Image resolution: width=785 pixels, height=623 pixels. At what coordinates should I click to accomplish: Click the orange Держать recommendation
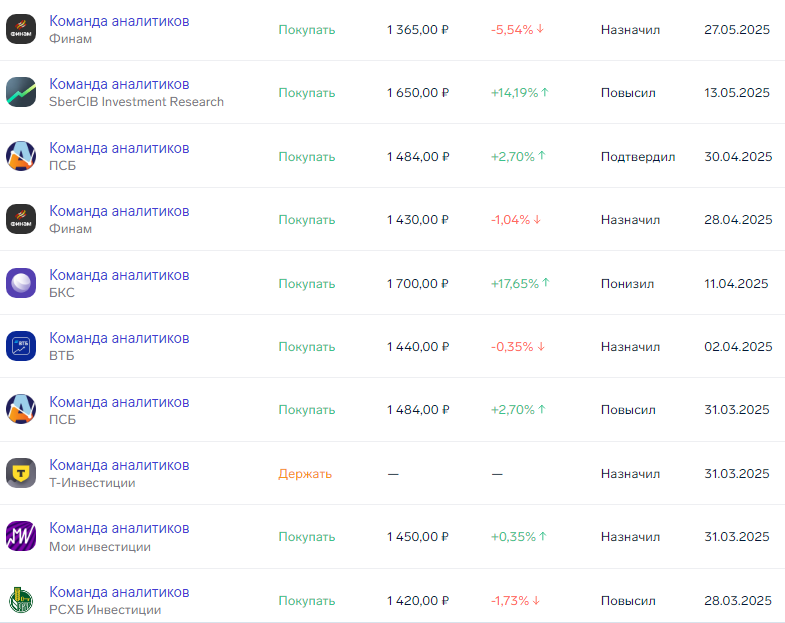(x=305, y=474)
